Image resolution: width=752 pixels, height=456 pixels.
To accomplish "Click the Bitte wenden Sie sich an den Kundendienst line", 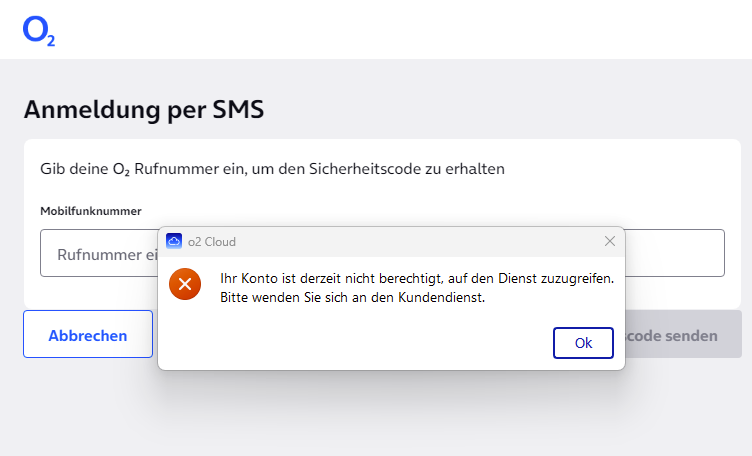I will pyautogui.click(x=352, y=297).
